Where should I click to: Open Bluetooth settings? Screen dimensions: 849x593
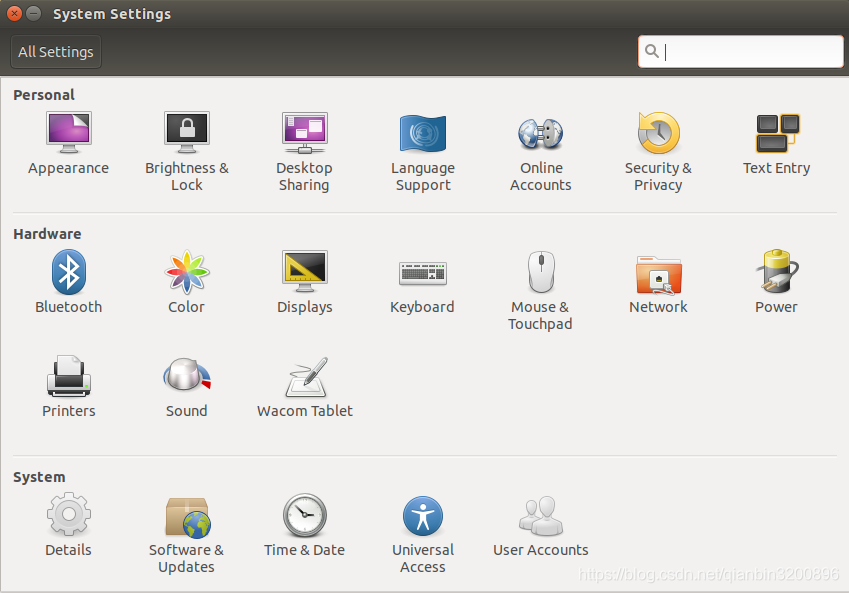click(68, 282)
